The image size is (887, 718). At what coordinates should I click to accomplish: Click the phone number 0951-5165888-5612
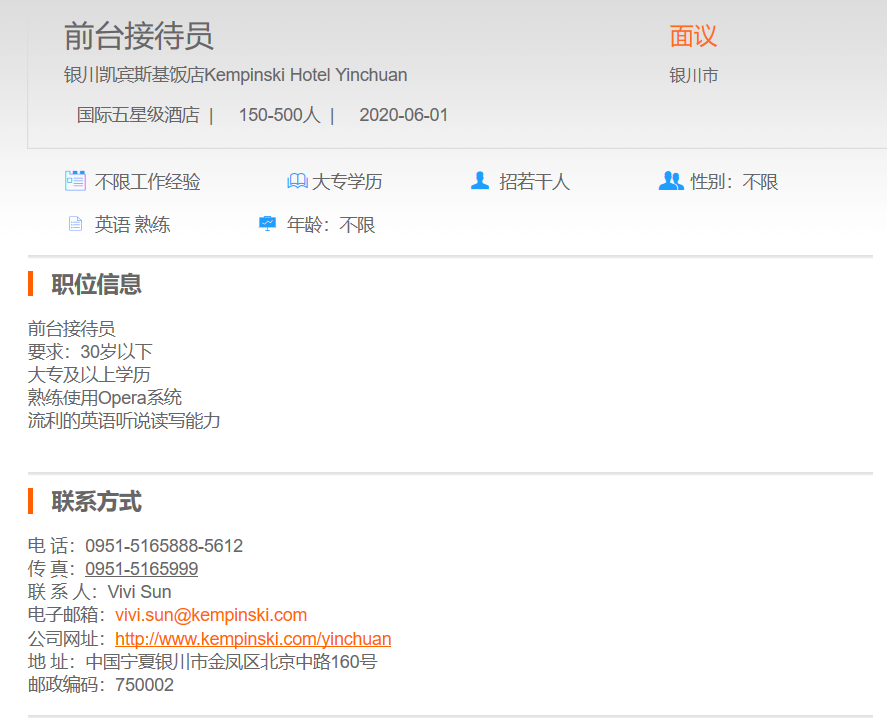(164, 546)
